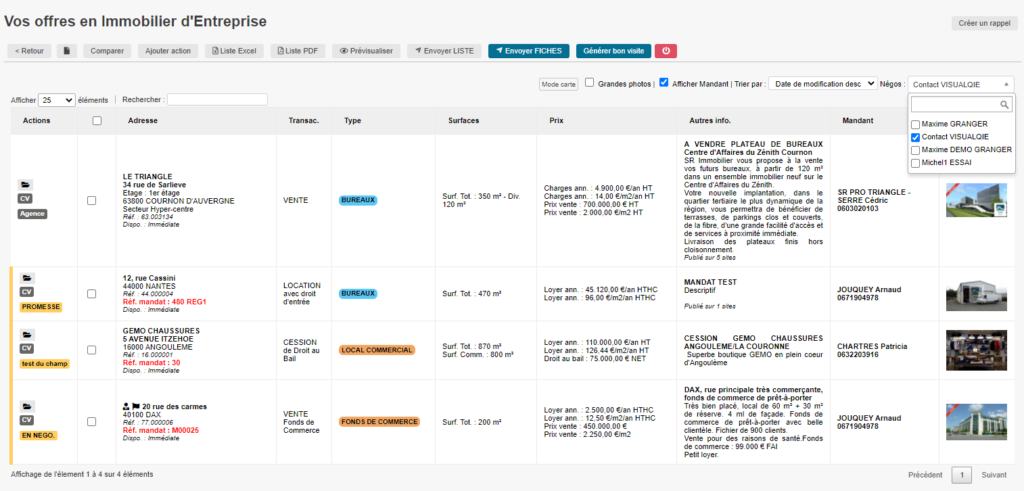Enable the Grandes photos checkbox
The width and height of the screenshot is (1024, 491).
coord(590,83)
